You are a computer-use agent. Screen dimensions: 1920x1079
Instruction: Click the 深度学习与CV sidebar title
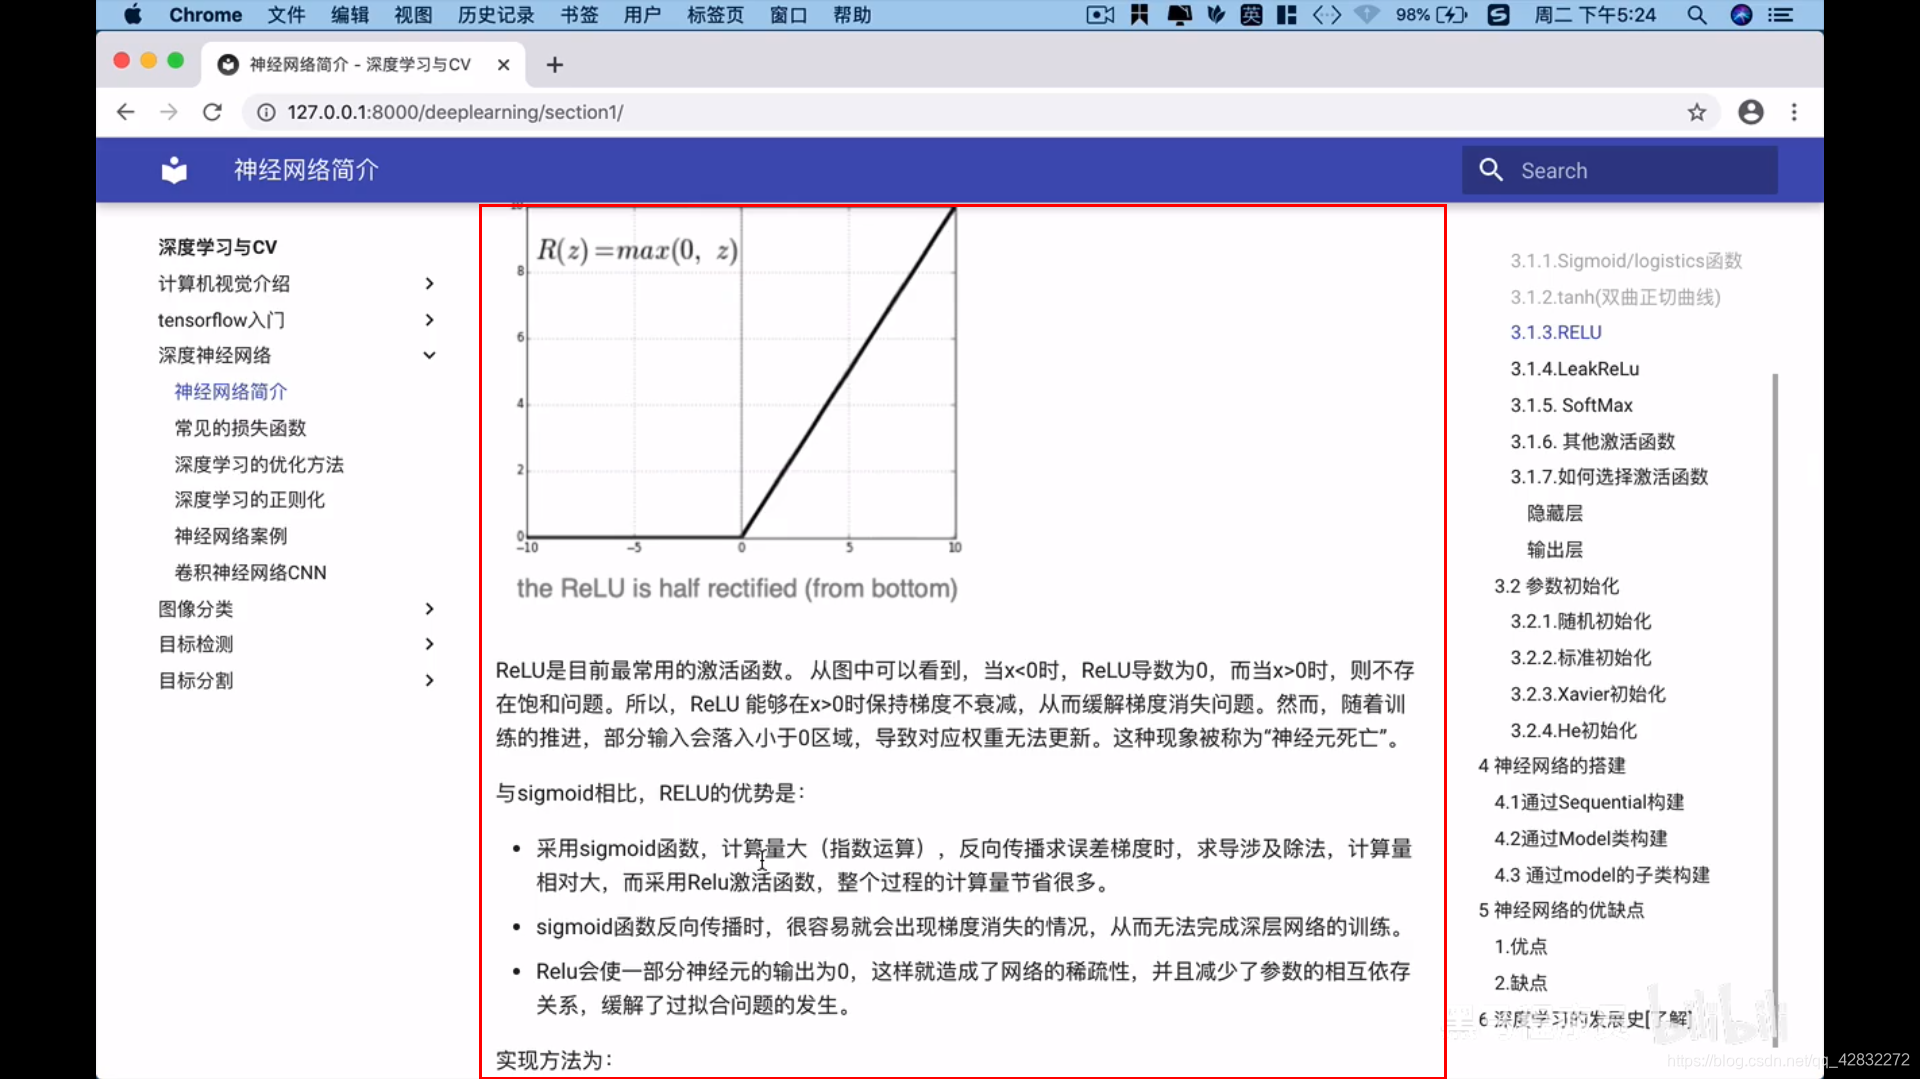pyautogui.click(x=217, y=247)
